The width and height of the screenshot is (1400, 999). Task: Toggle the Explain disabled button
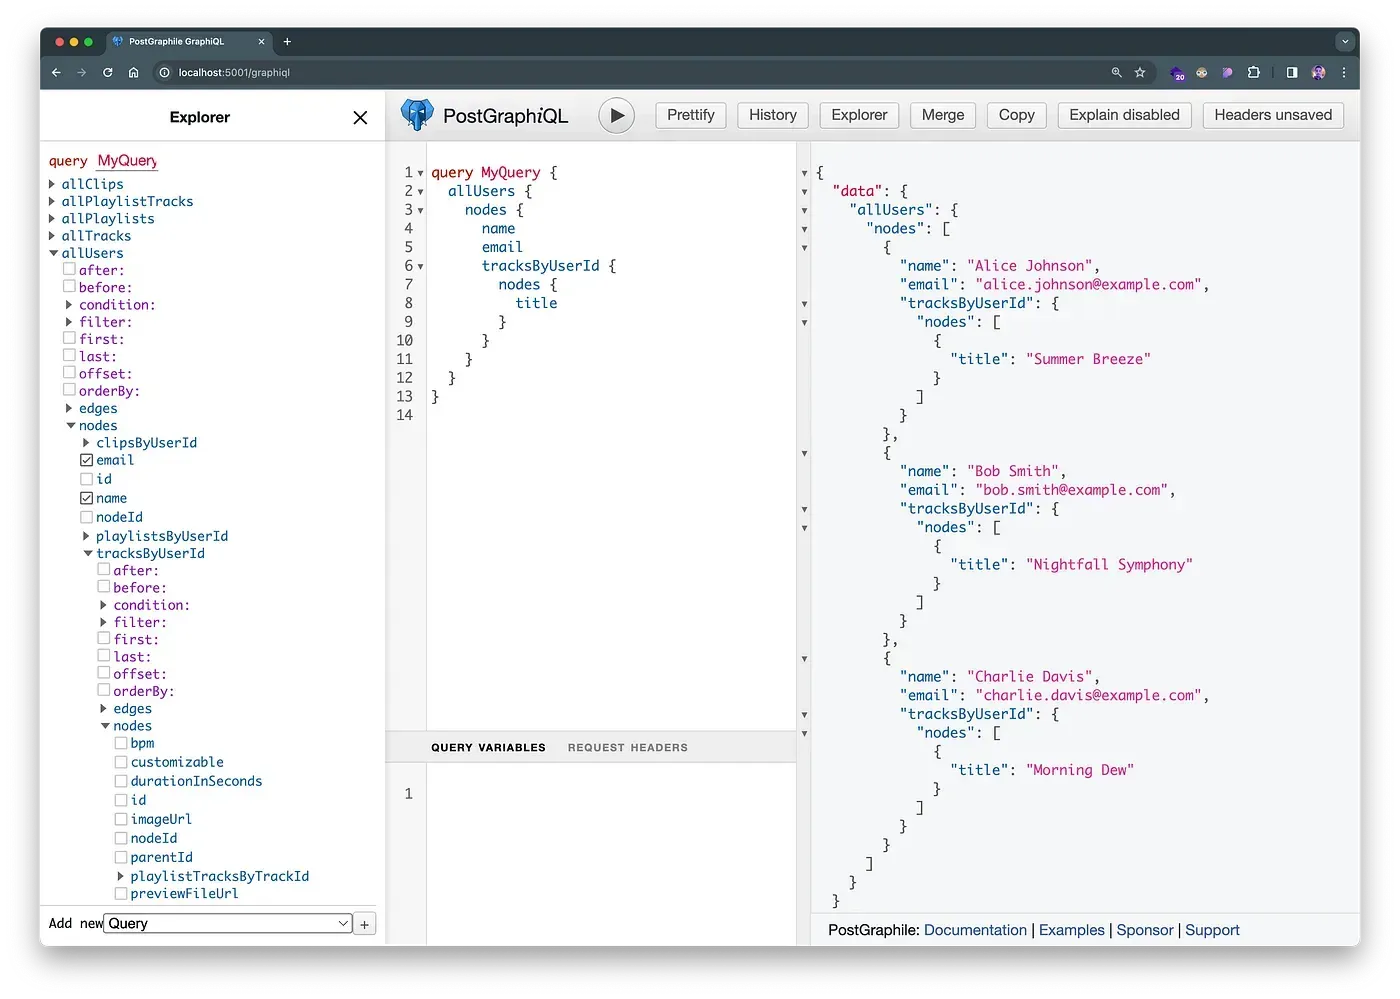click(x=1124, y=116)
